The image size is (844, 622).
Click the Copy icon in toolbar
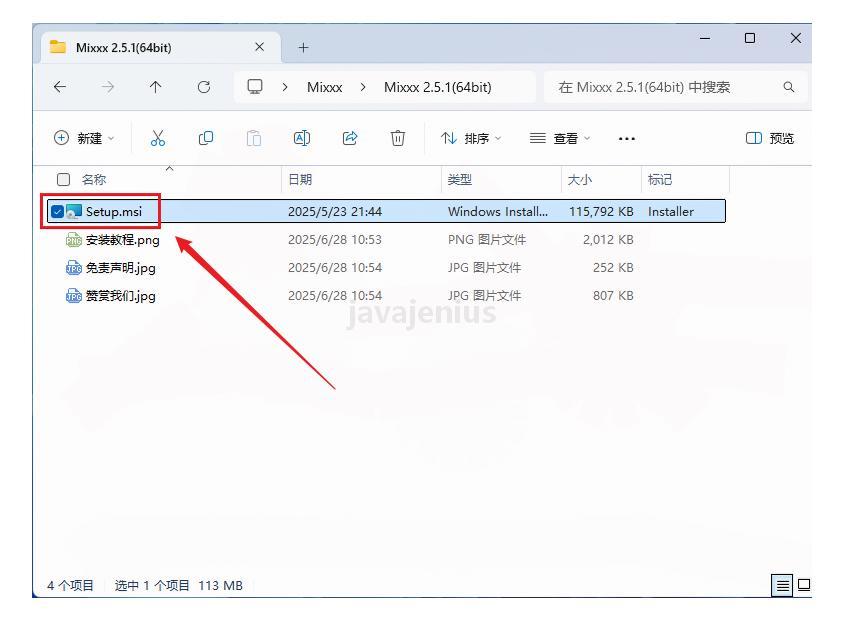(x=206, y=138)
